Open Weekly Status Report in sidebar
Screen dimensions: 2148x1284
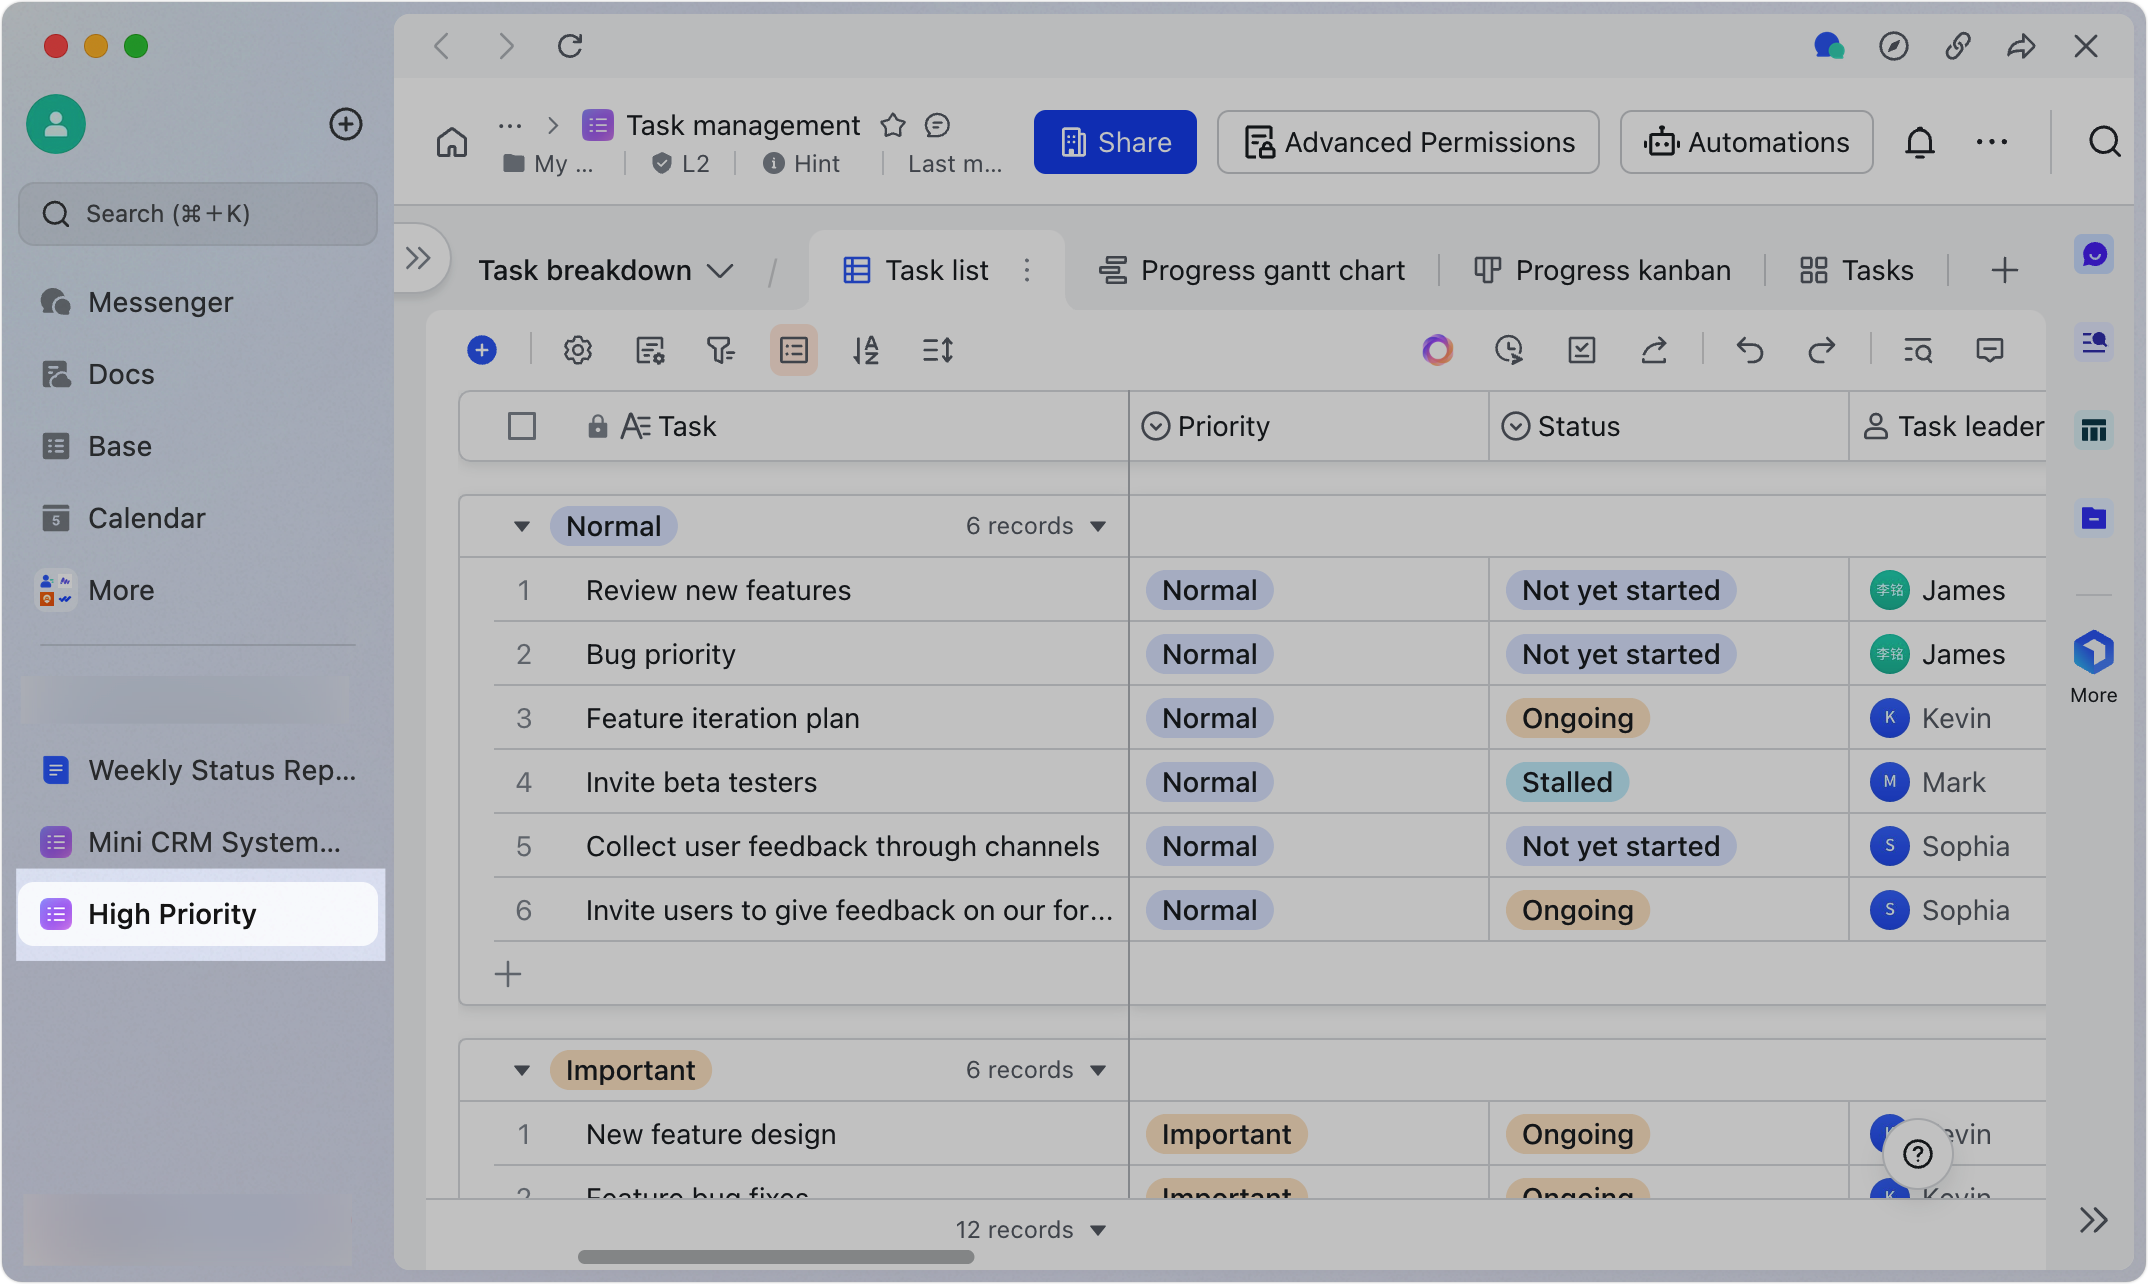198,770
